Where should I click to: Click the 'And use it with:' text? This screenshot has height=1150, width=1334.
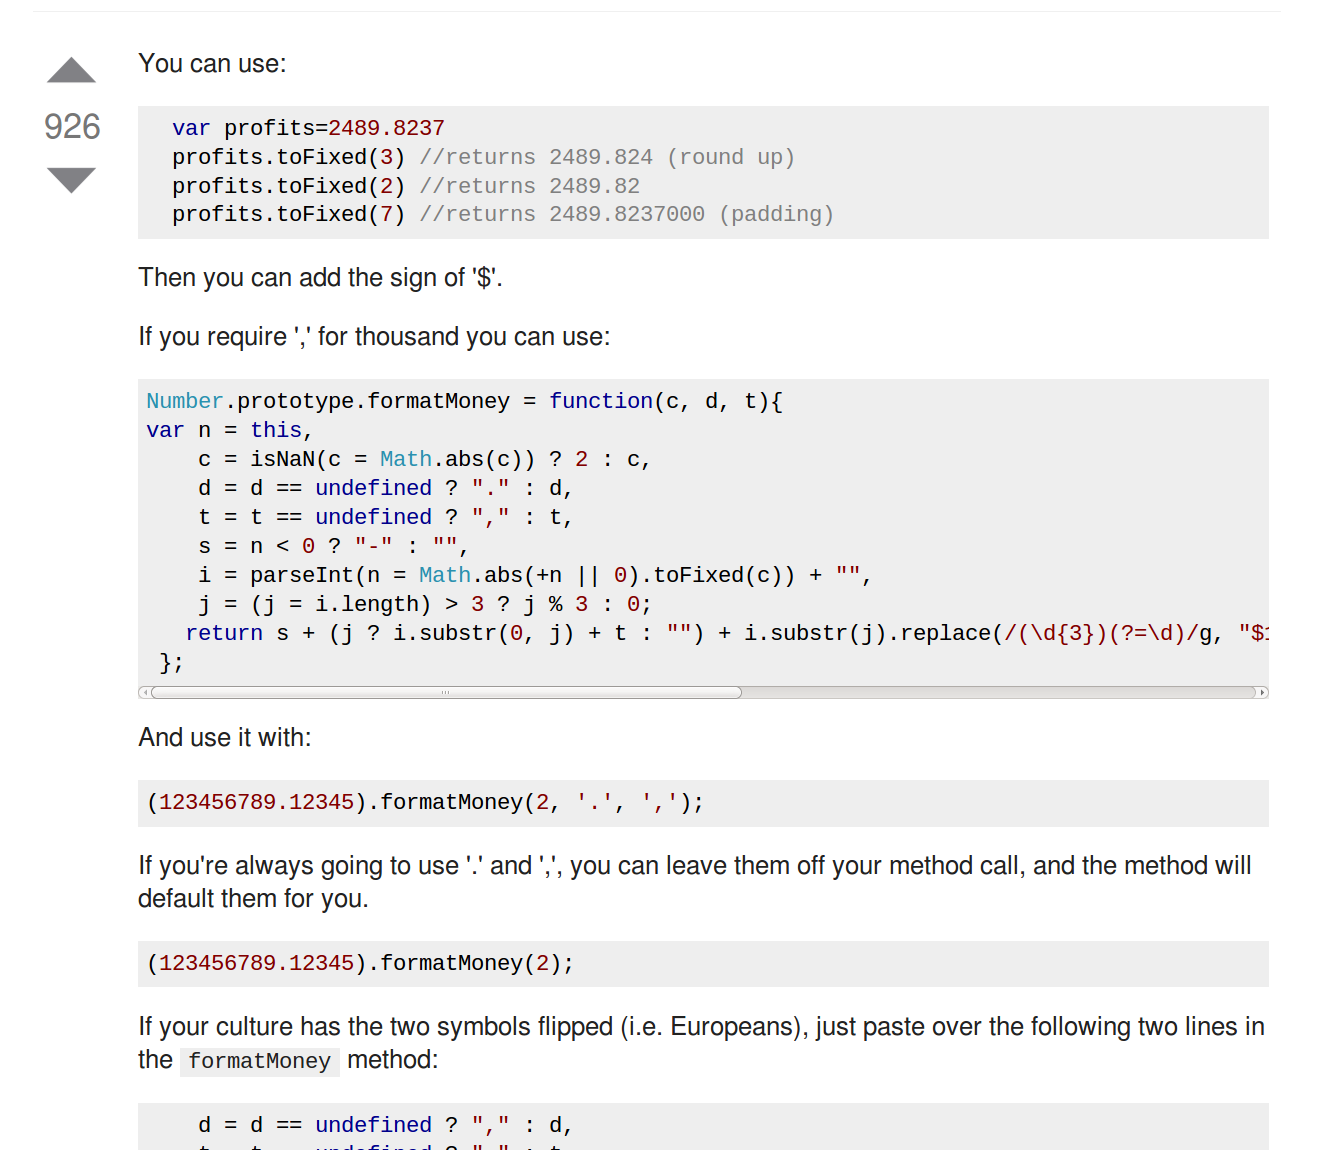click(x=225, y=737)
